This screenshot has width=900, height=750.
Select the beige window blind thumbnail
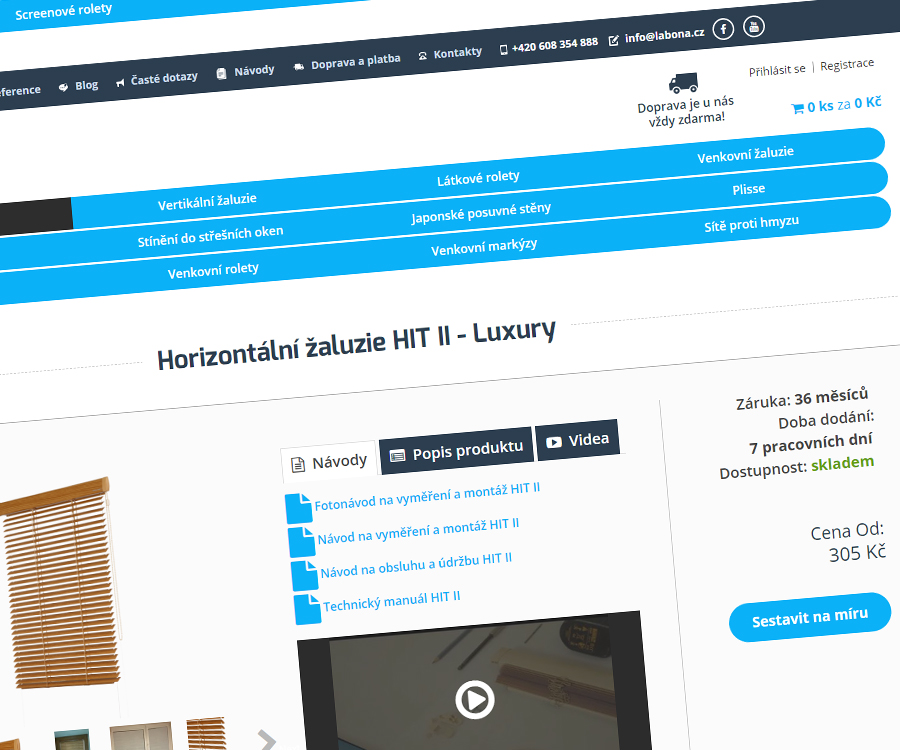click(141, 736)
